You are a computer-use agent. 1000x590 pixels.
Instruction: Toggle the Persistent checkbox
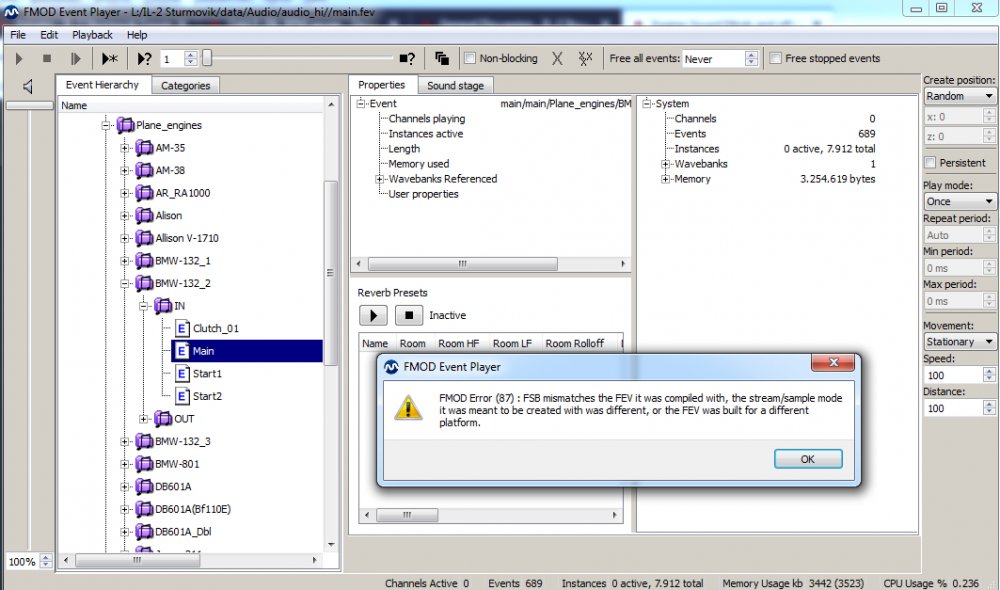coord(930,163)
